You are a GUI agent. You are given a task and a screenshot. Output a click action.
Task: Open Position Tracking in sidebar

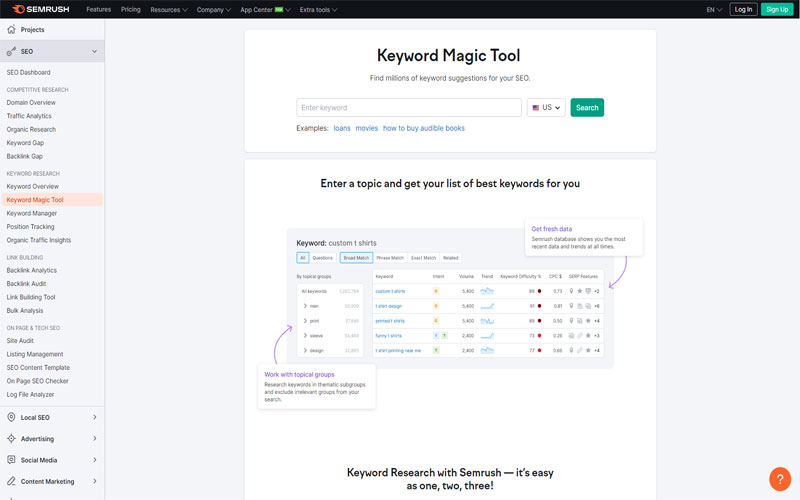[30, 227]
